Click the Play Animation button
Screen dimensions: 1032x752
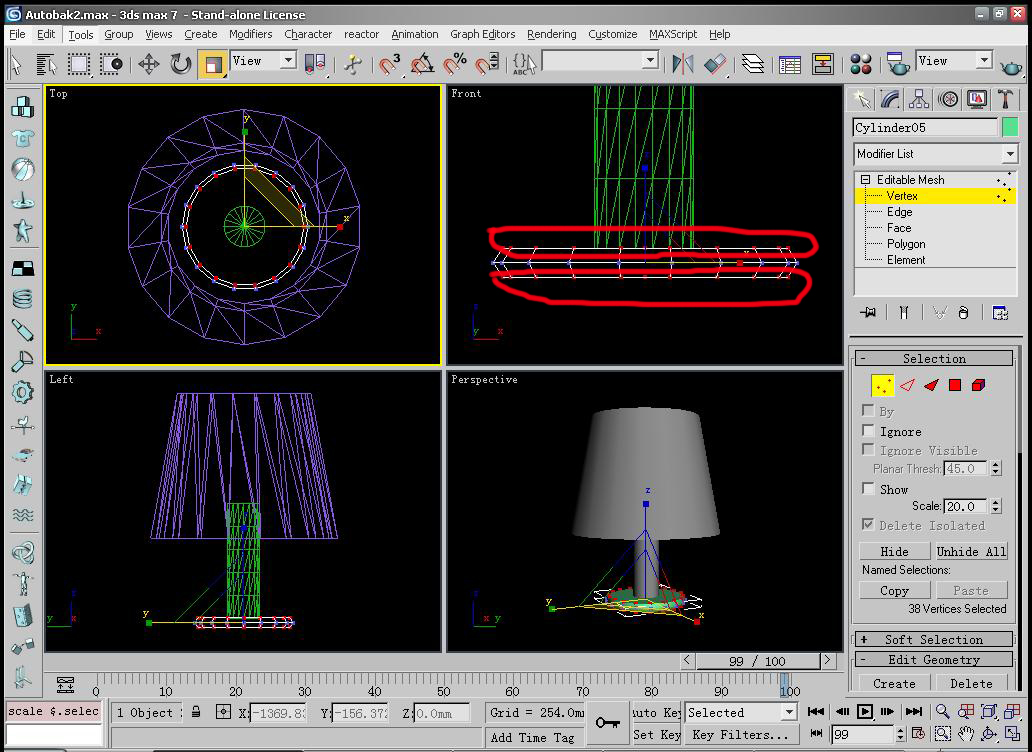coord(865,711)
